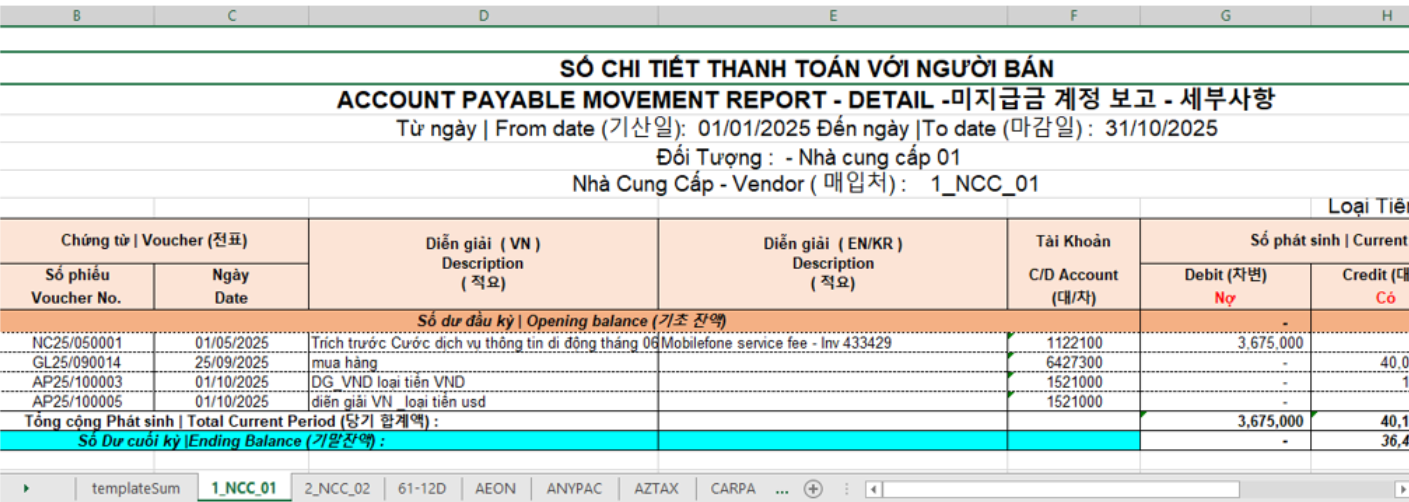The width and height of the screenshot is (1409, 502).
Task: Go to the AEON sheet tab
Action: (x=496, y=489)
